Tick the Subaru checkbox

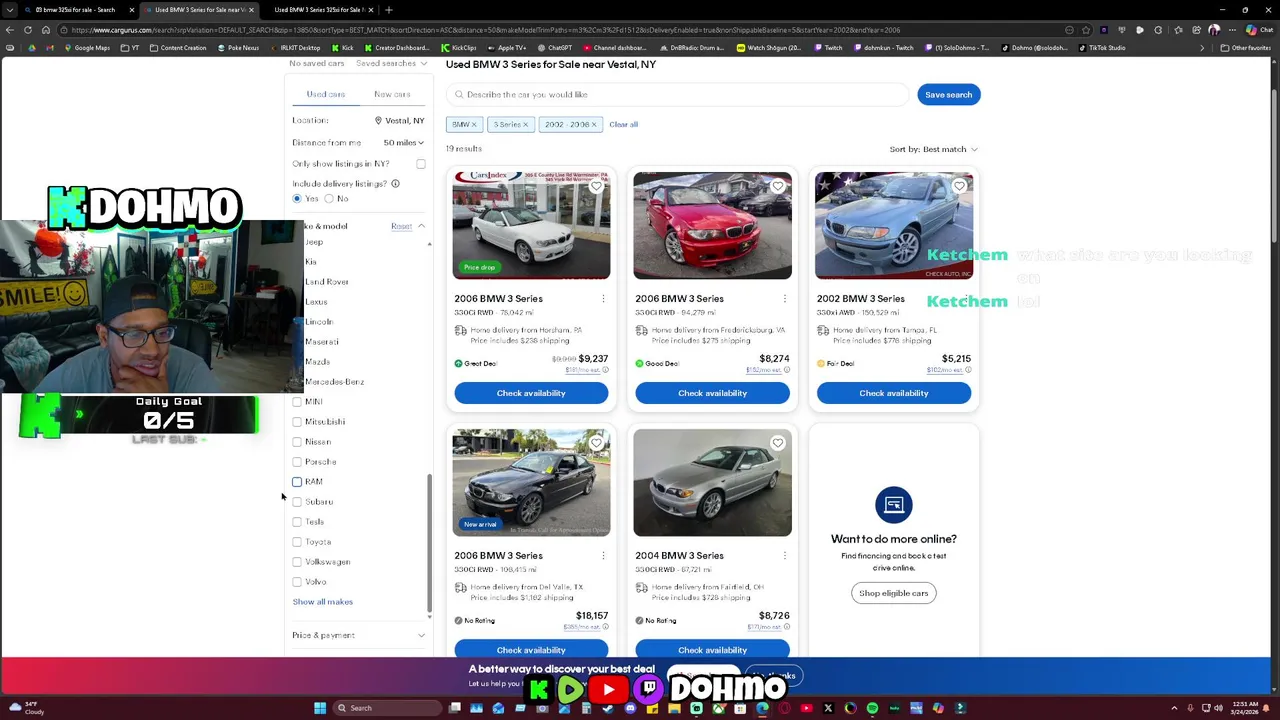[x=297, y=502]
